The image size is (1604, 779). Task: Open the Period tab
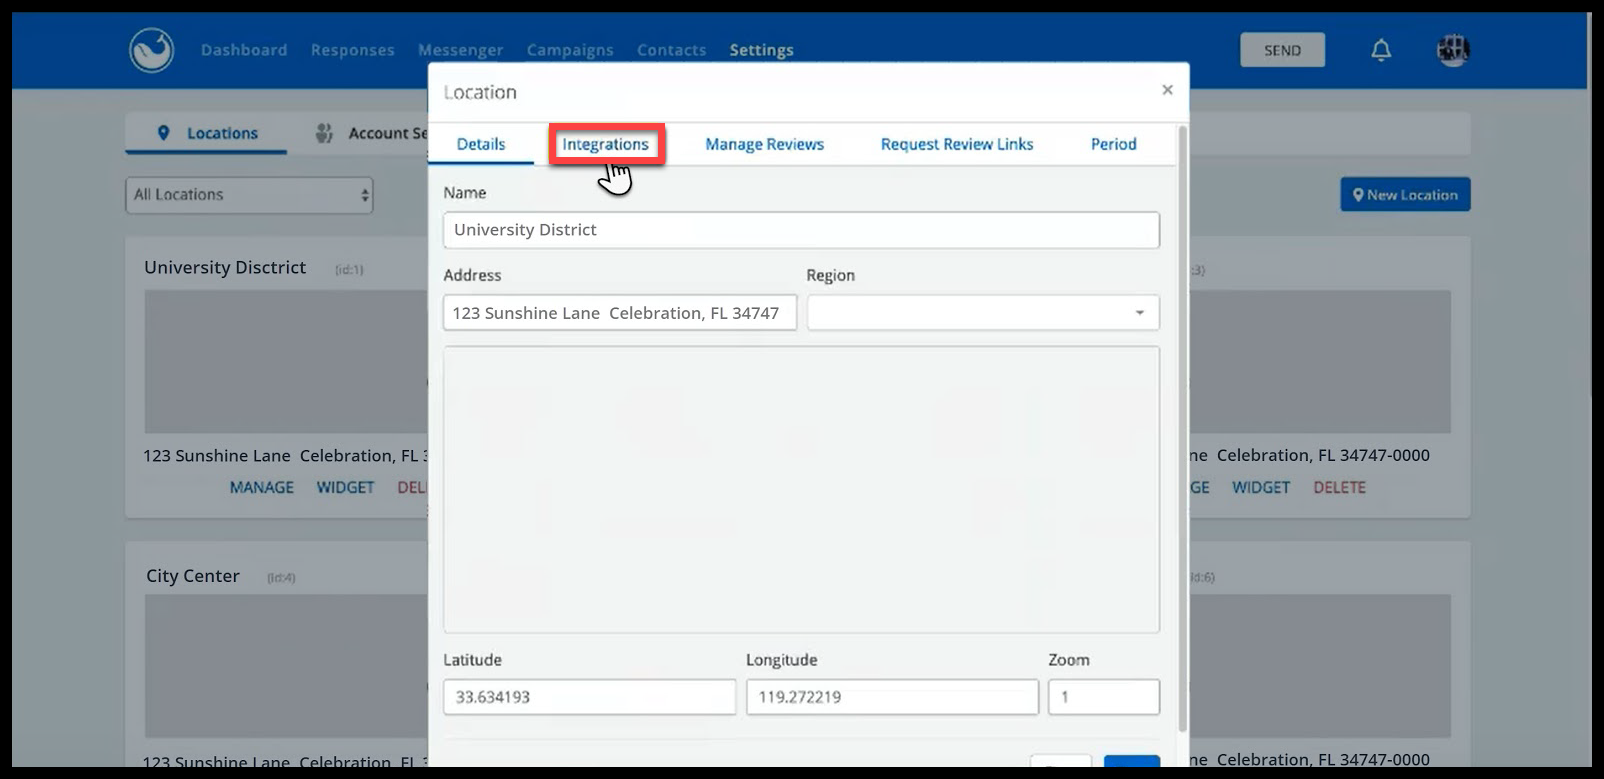click(1113, 144)
